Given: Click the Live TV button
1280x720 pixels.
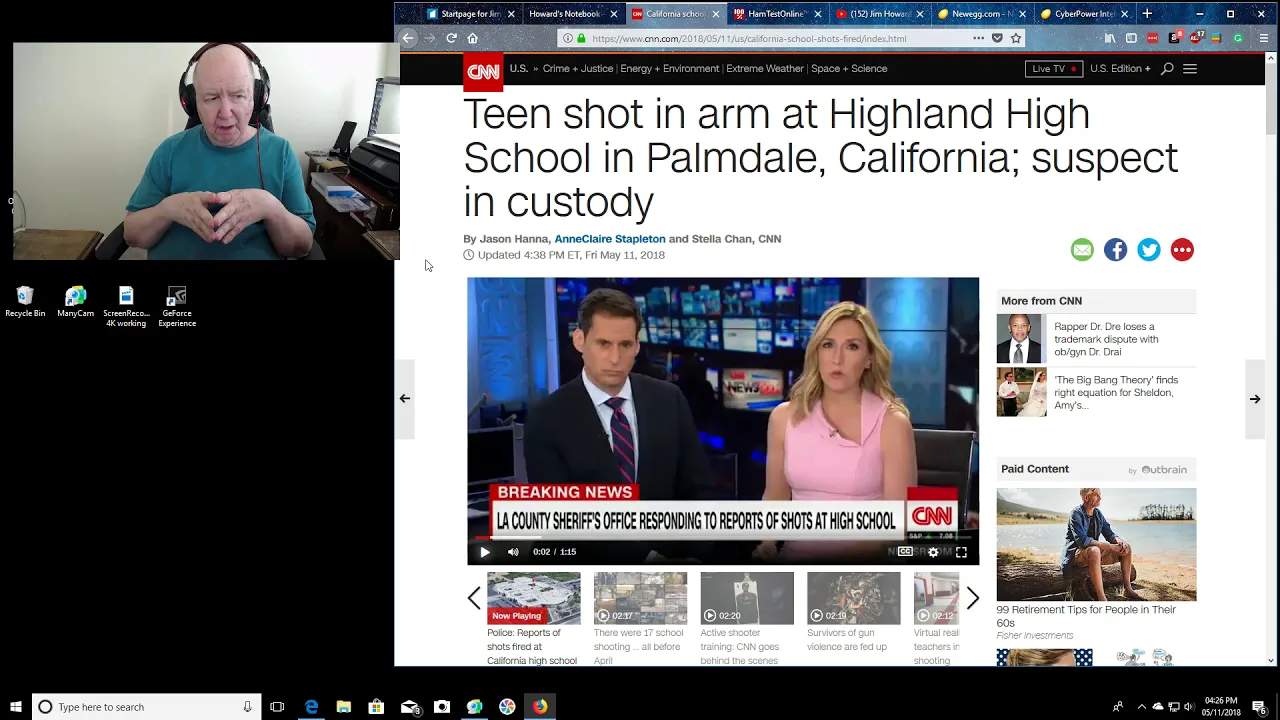Looking at the screenshot, I should 1054,69.
